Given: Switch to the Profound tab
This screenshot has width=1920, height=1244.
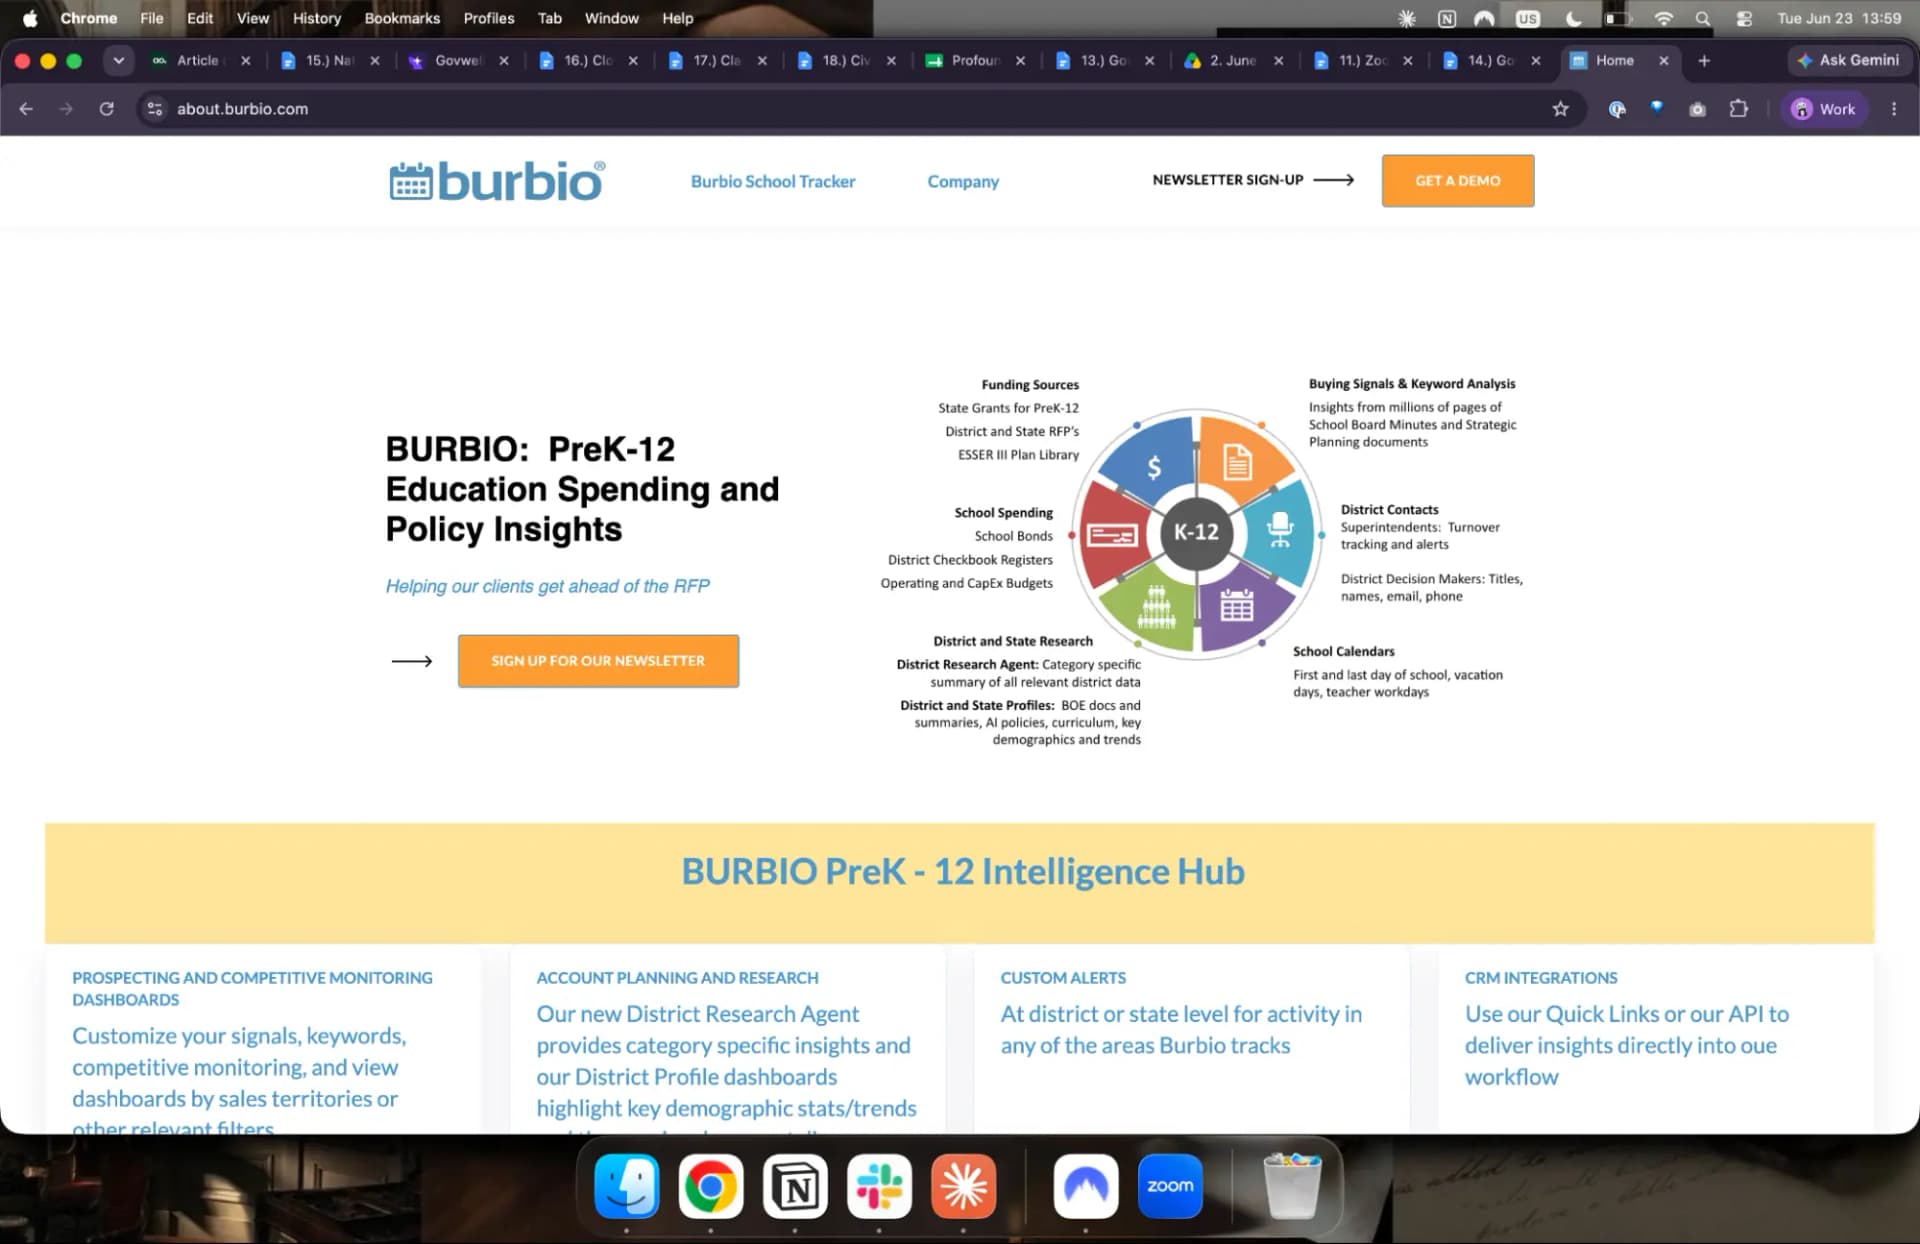Looking at the screenshot, I should click(975, 61).
